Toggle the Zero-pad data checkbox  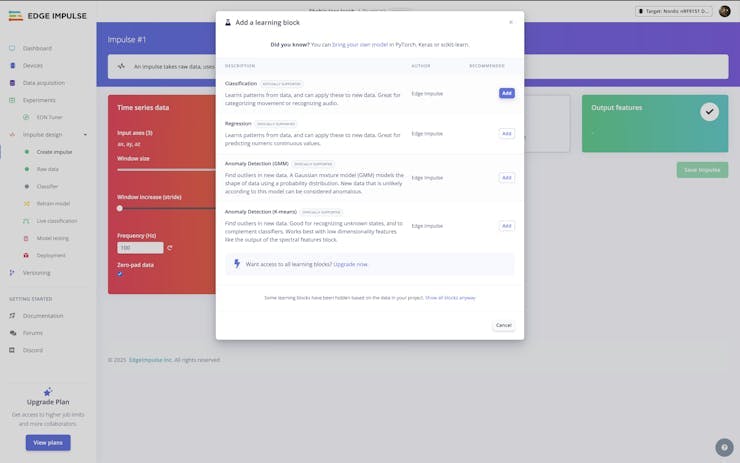(x=120, y=274)
